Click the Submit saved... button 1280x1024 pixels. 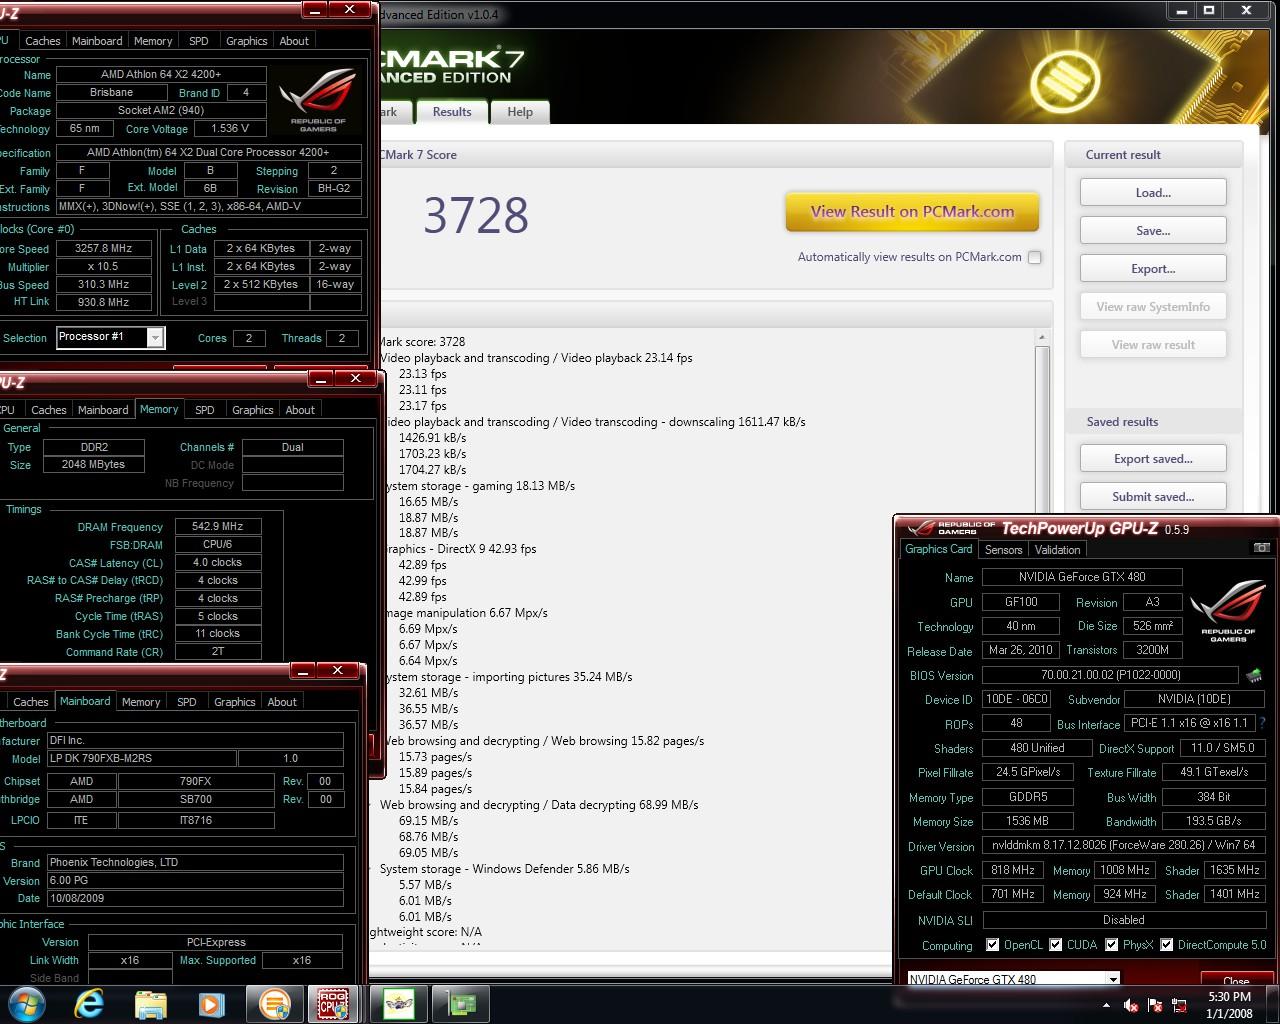click(x=1153, y=497)
